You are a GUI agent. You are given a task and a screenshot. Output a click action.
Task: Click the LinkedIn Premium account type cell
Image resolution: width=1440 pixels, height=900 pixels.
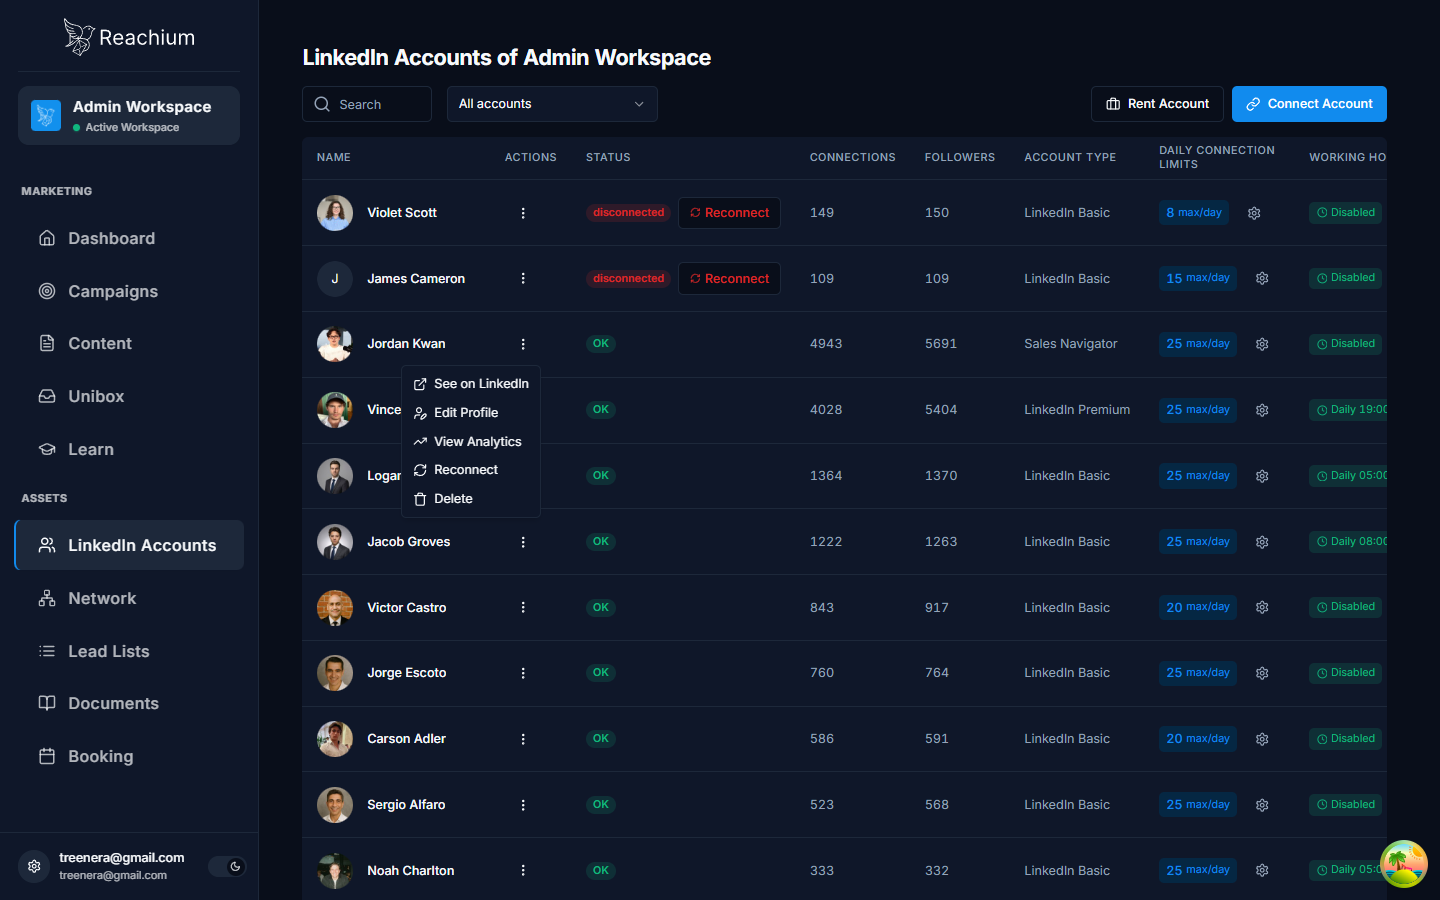click(x=1077, y=410)
